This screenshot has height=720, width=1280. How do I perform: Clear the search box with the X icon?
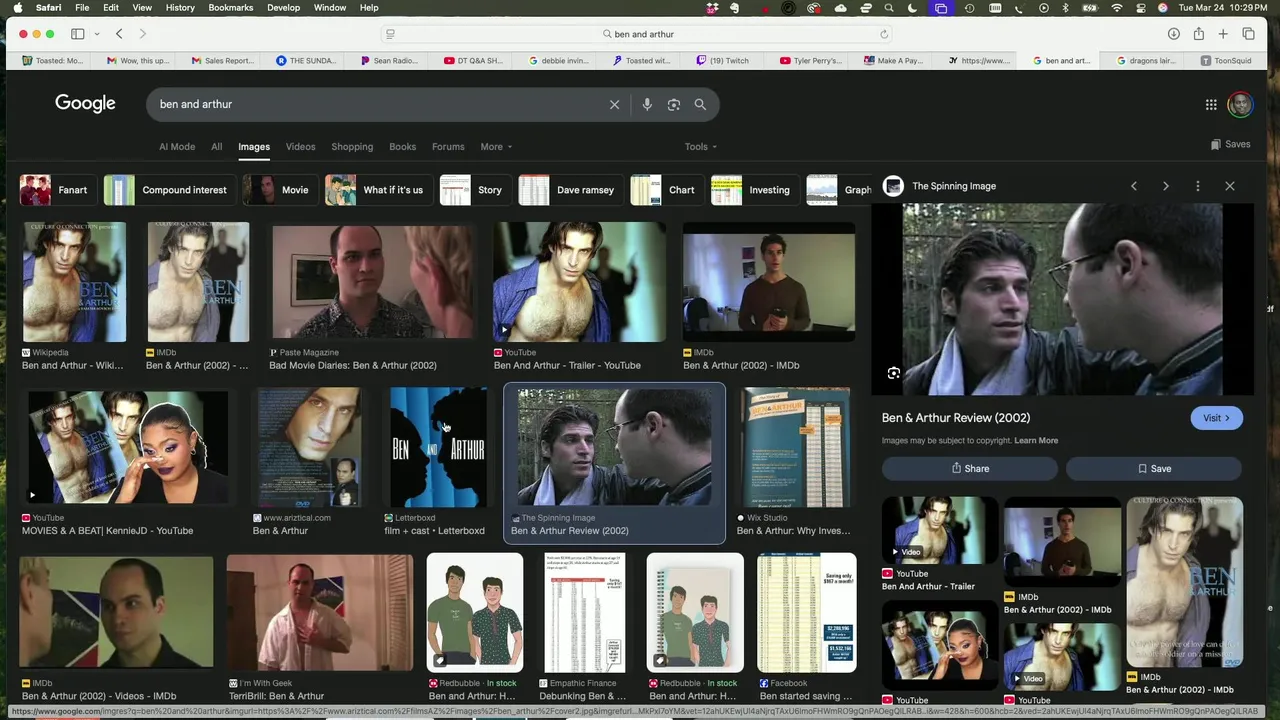point(614,104)
